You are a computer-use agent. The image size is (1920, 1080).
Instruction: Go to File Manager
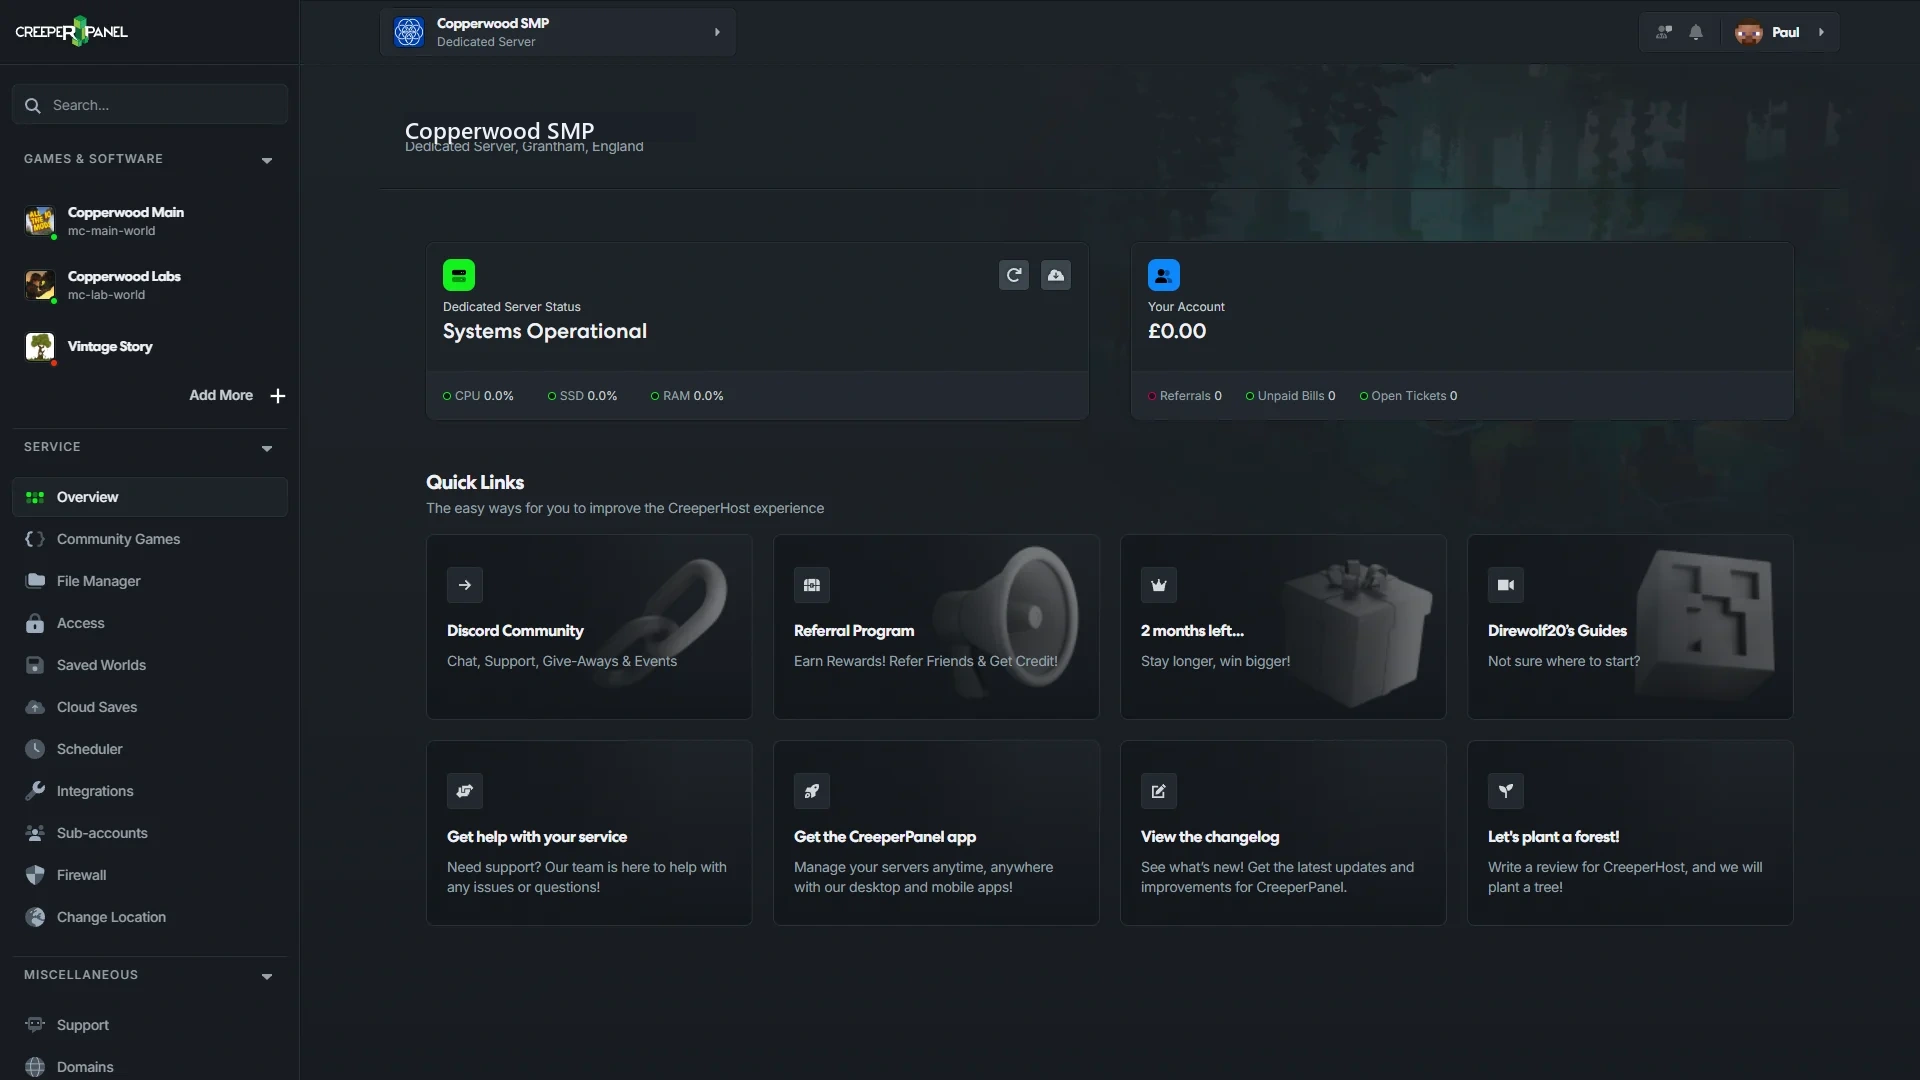point(150,581)
